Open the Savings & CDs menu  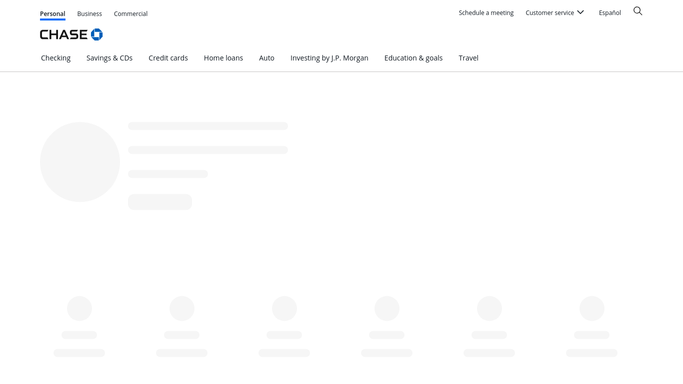click(109, 58)
